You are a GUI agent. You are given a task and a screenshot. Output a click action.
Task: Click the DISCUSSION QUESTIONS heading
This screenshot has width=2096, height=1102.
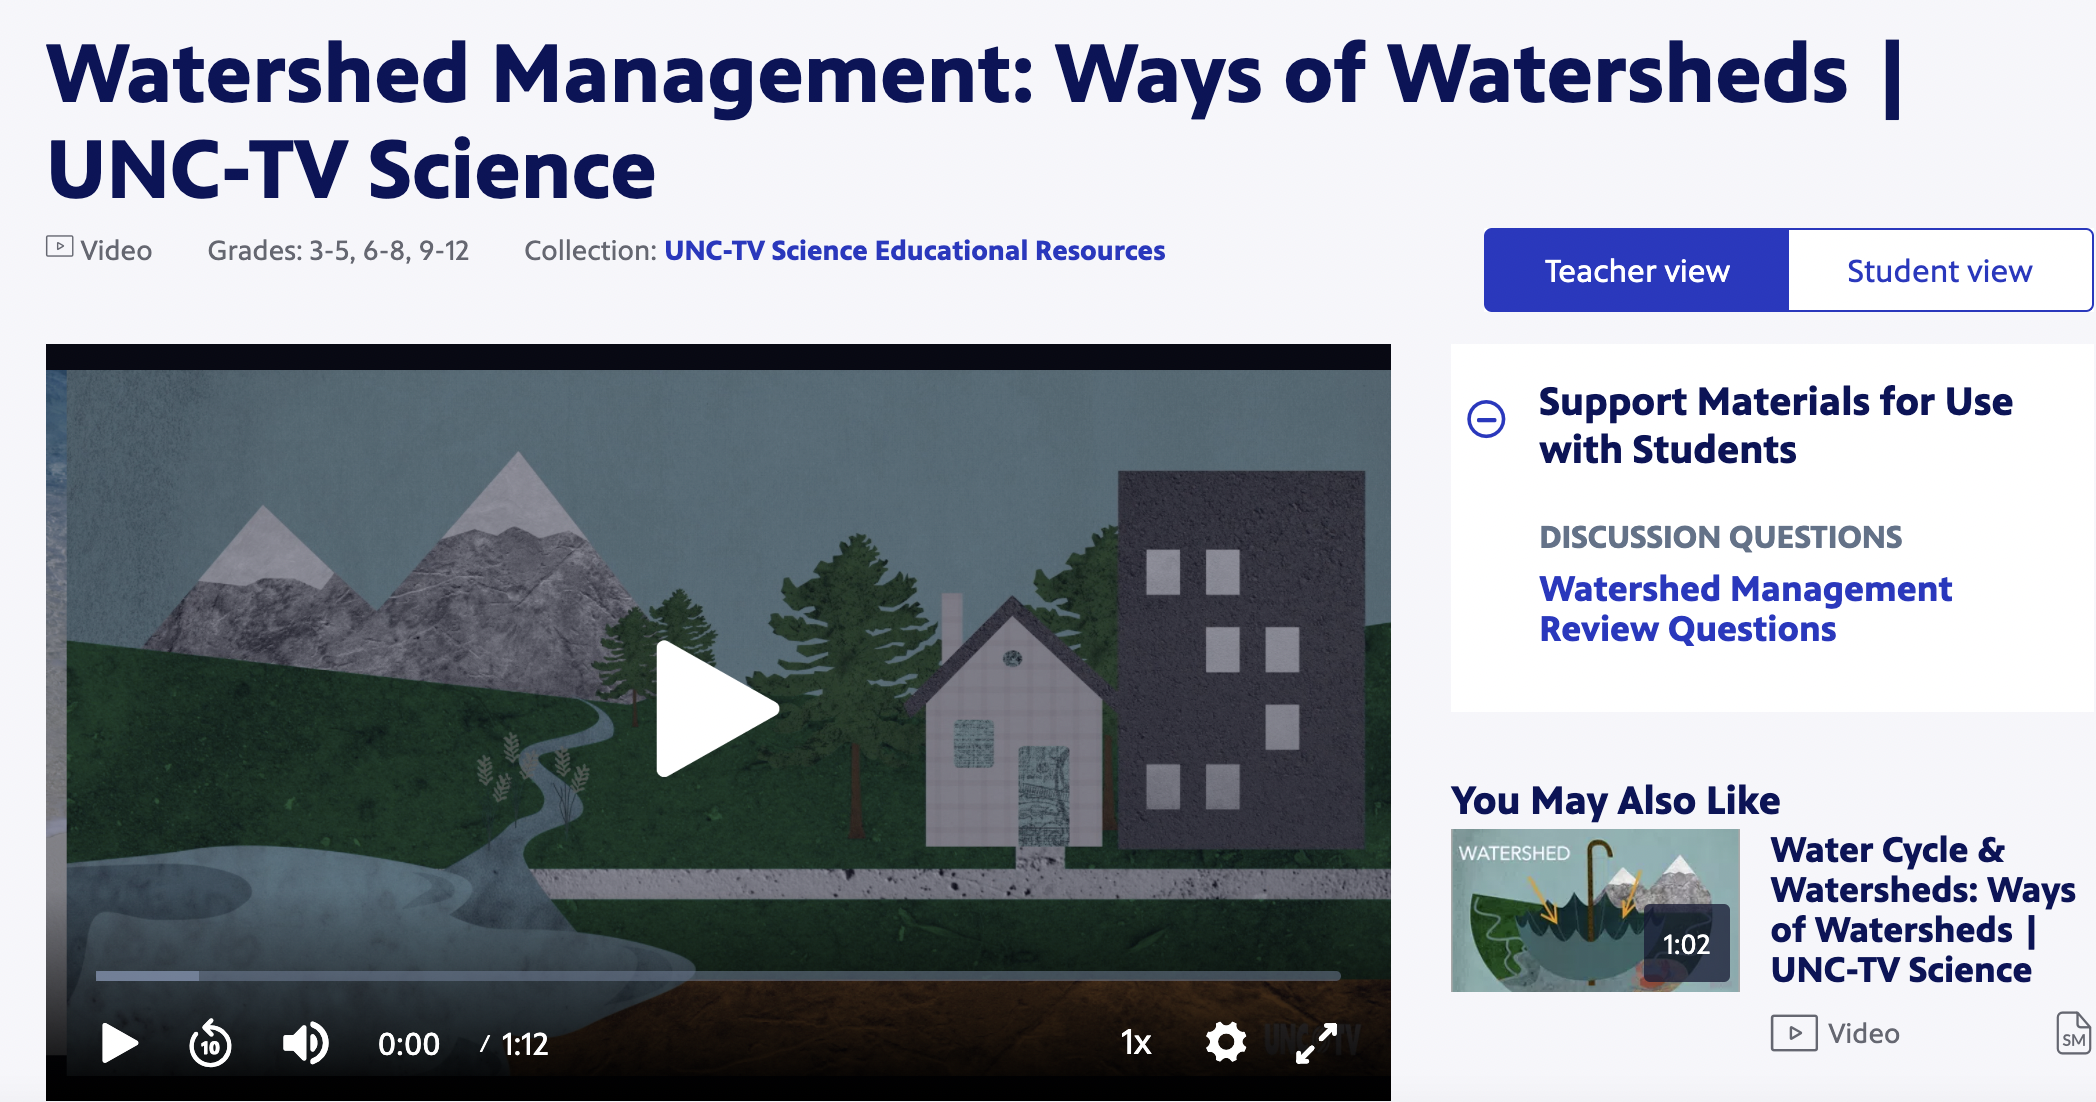pos(1720,536)
